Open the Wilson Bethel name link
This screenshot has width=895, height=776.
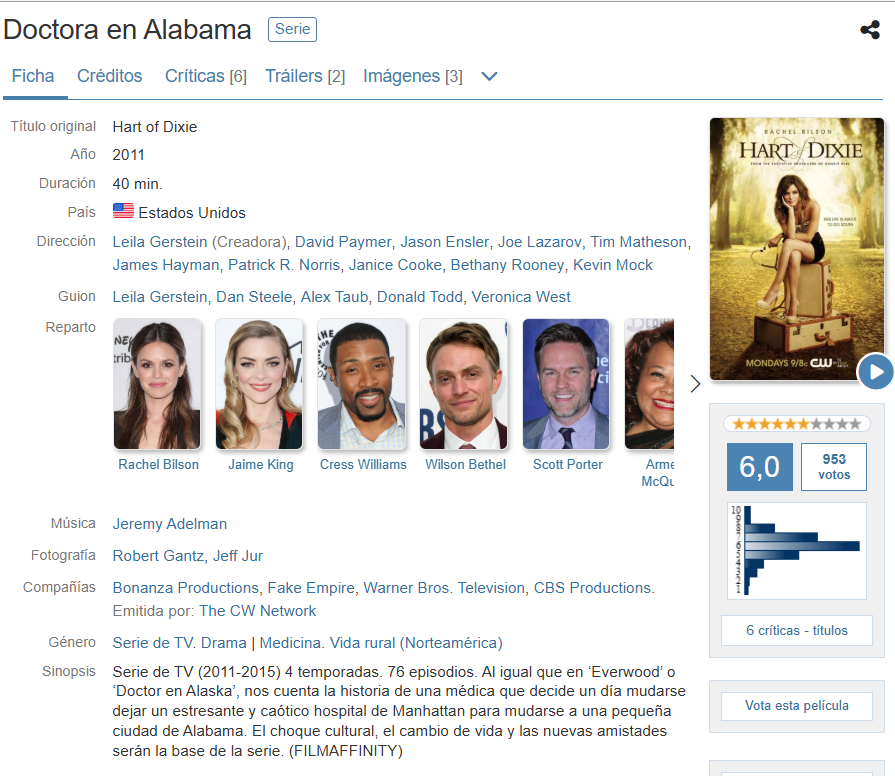click(465, 464)
